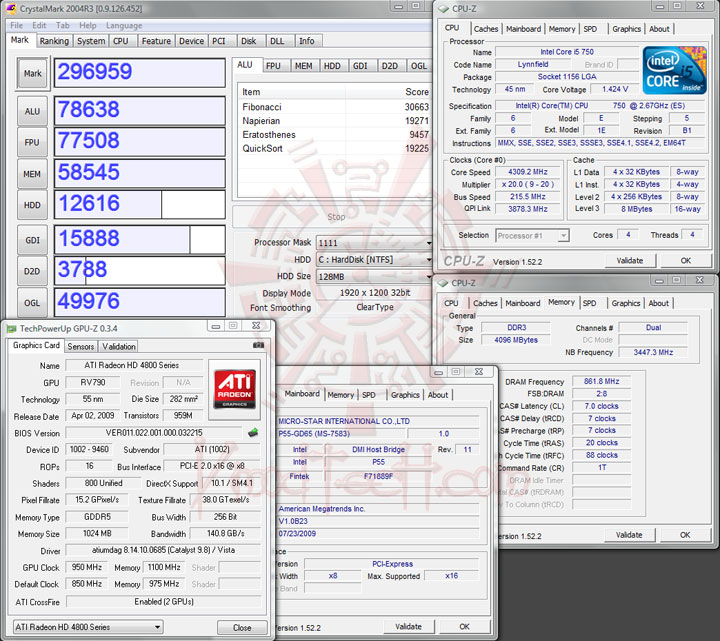Click the Stop button in CrystalMark
This screenshot has height=641, width=720.
click(x=336, y=217)
